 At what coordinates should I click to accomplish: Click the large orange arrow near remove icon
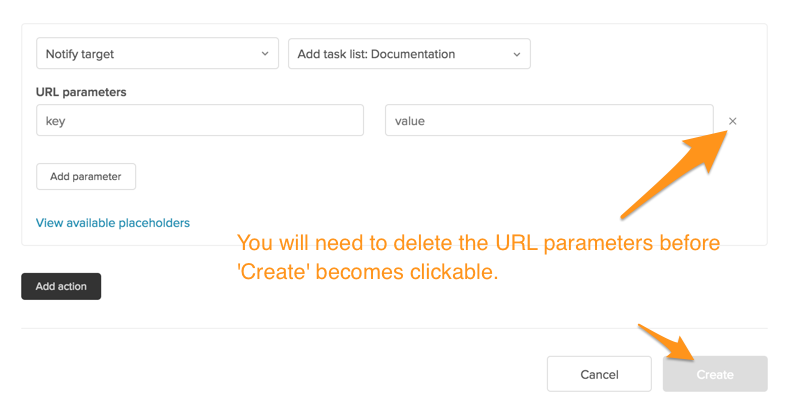tap(674, 174)
